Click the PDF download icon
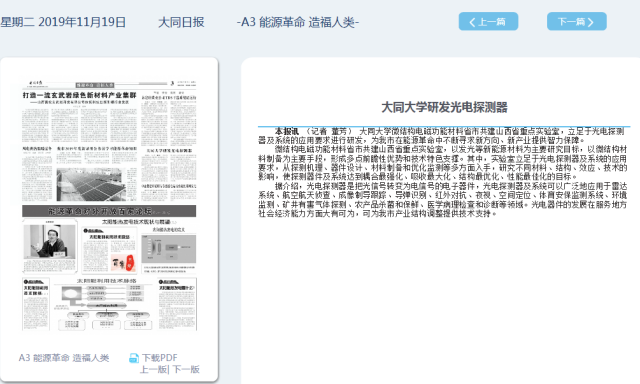Screen dimensions: 640x384 [134, 358]
